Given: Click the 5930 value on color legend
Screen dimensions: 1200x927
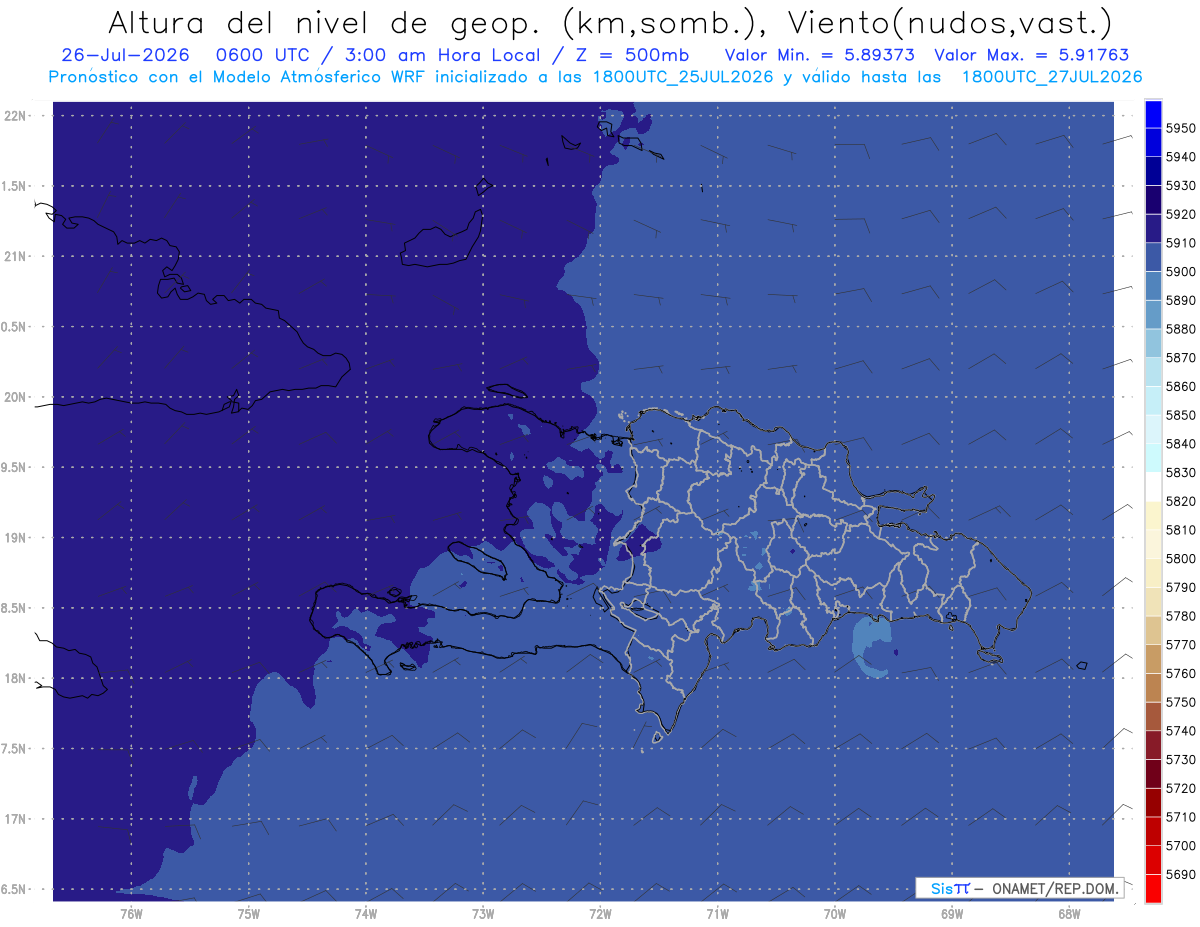Looking at the screenshot, I should pos(1181,186).
